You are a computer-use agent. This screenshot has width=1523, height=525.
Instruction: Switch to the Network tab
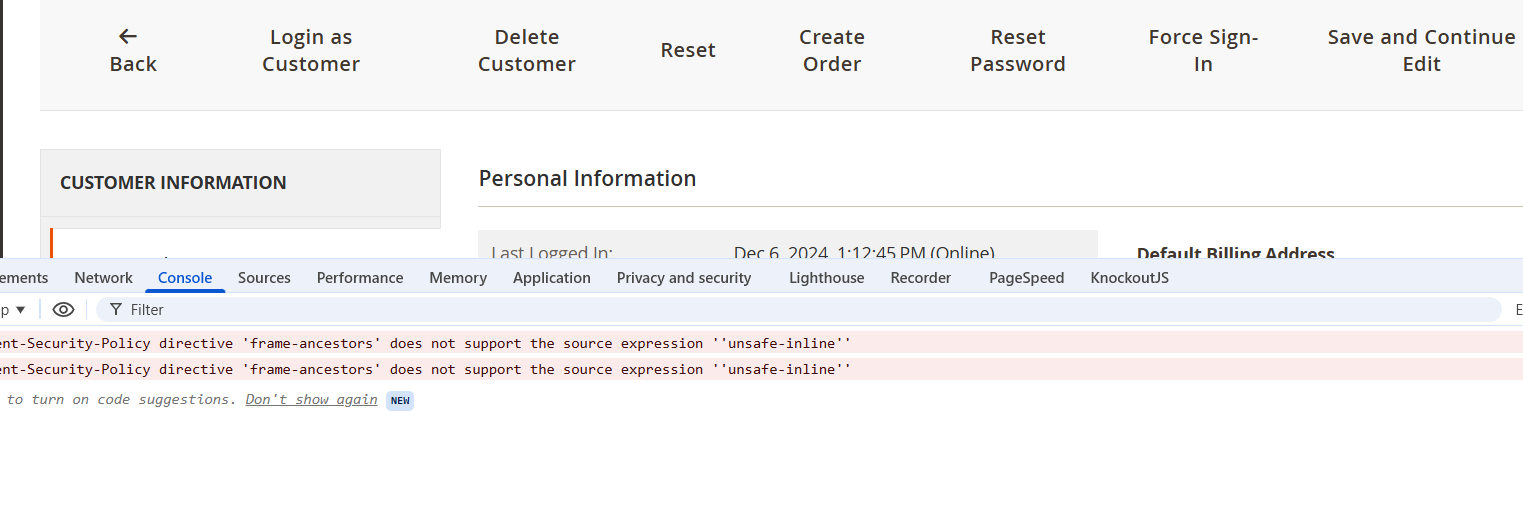pyautogui.click(x=103, y=278)
